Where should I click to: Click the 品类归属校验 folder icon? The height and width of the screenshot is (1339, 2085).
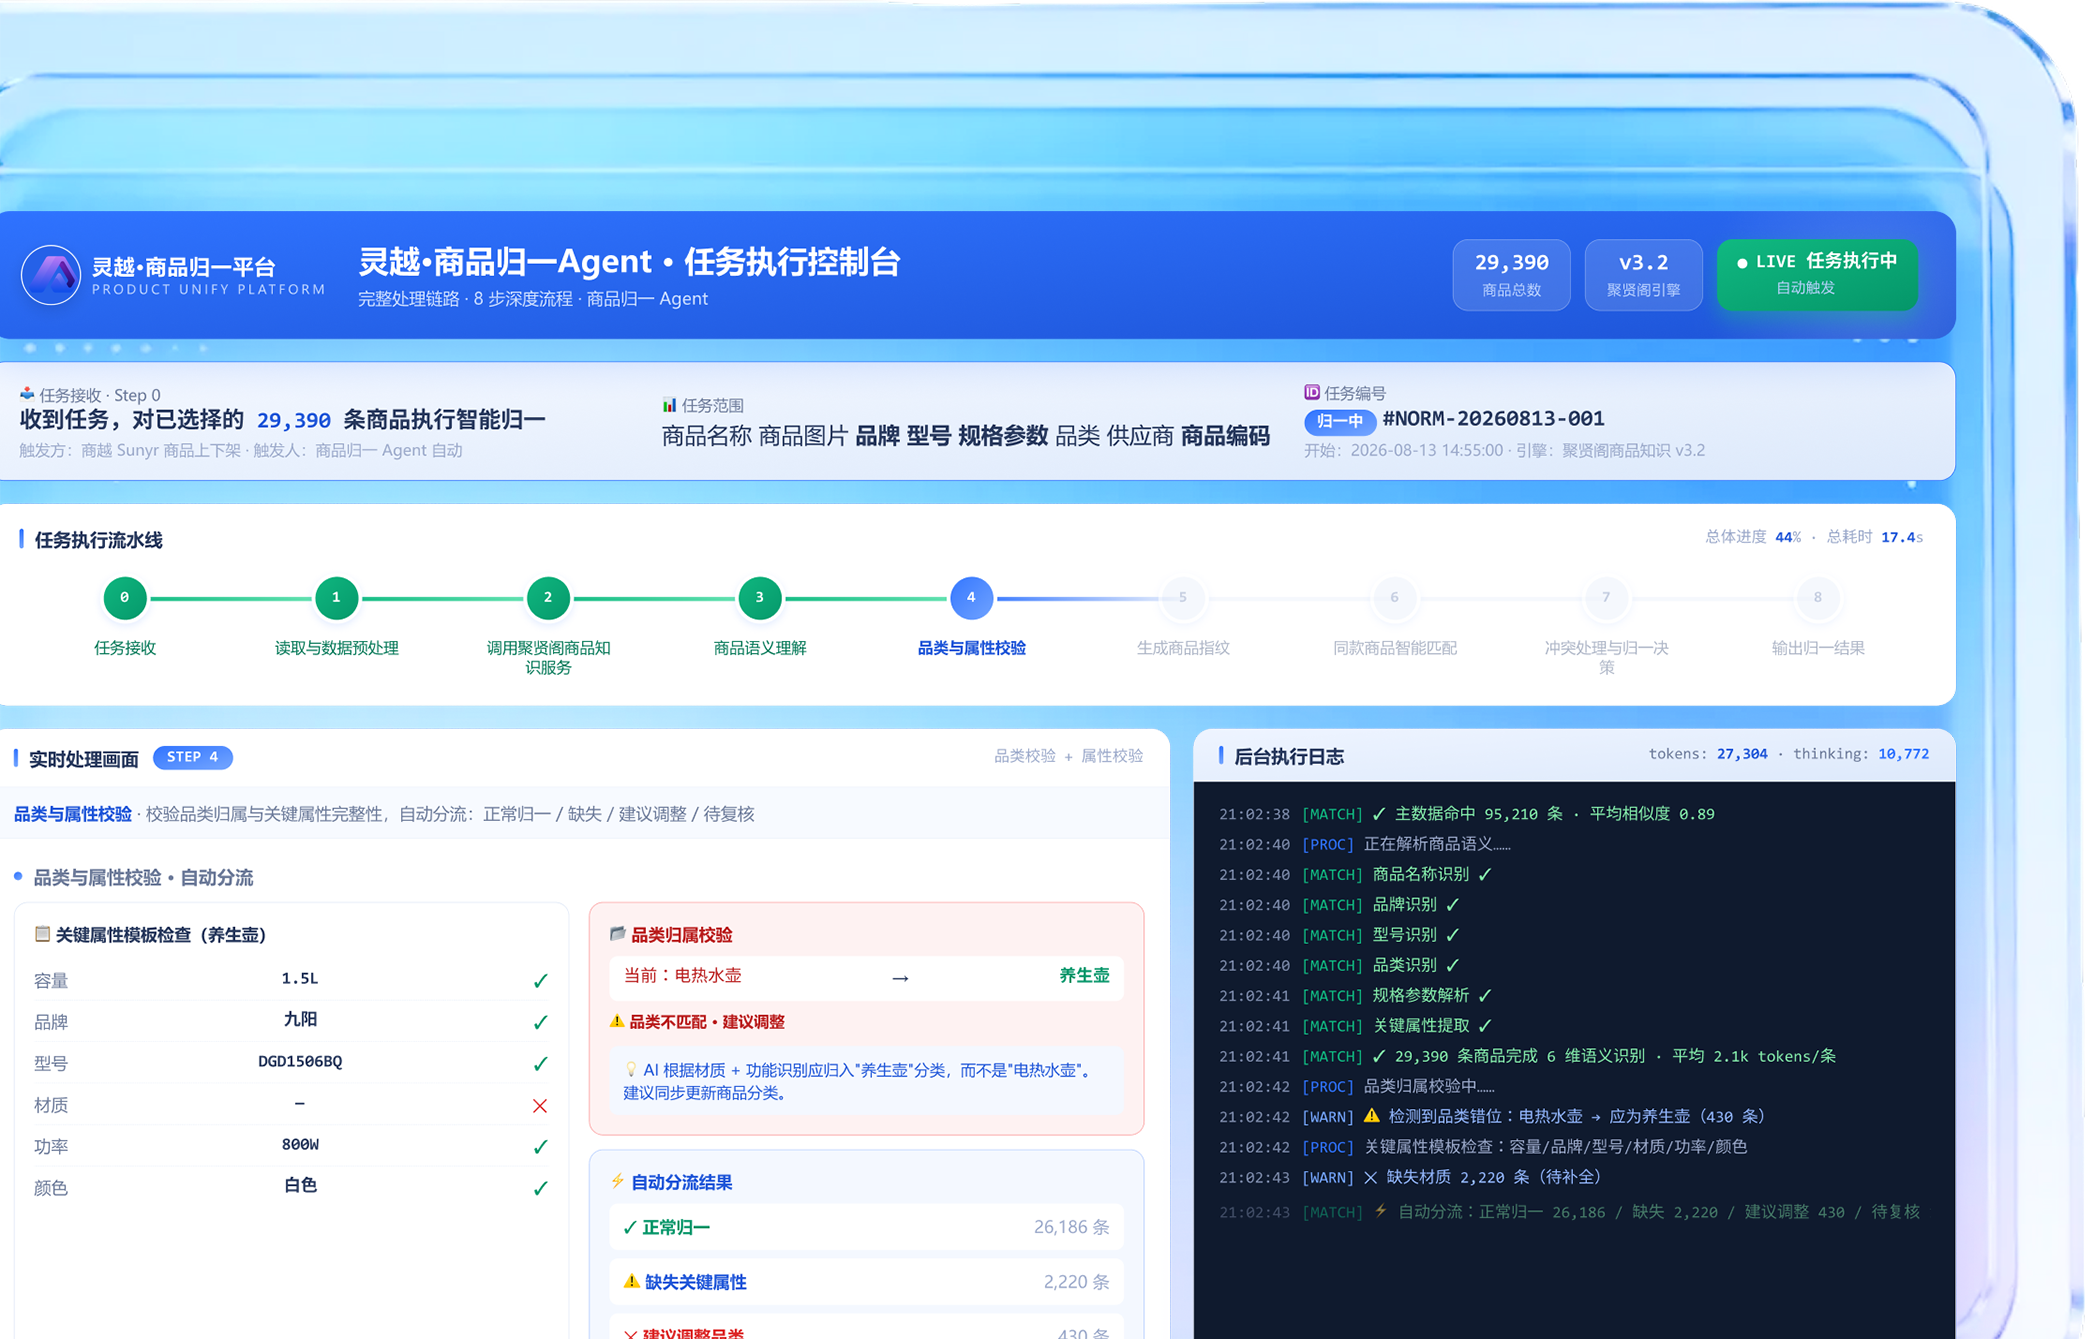(x=618, y=933)
